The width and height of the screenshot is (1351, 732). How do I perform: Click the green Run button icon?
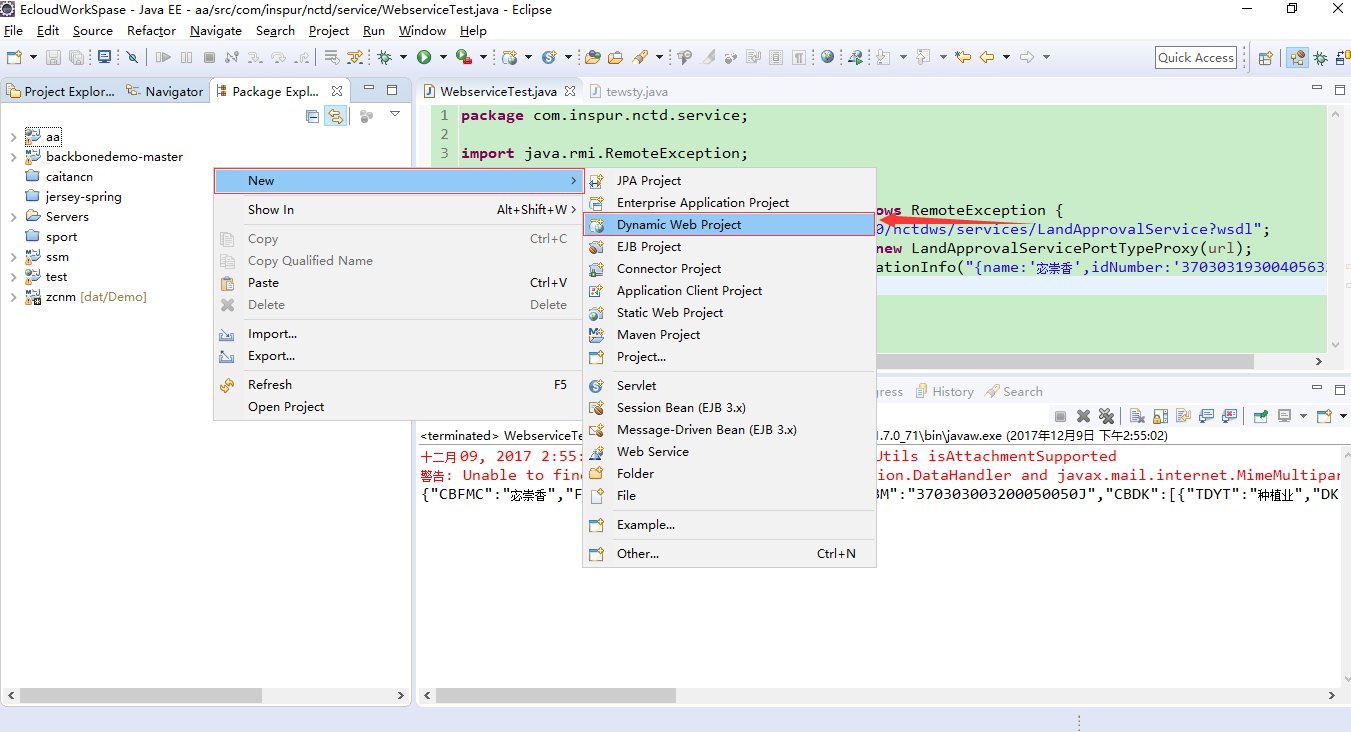424,57
